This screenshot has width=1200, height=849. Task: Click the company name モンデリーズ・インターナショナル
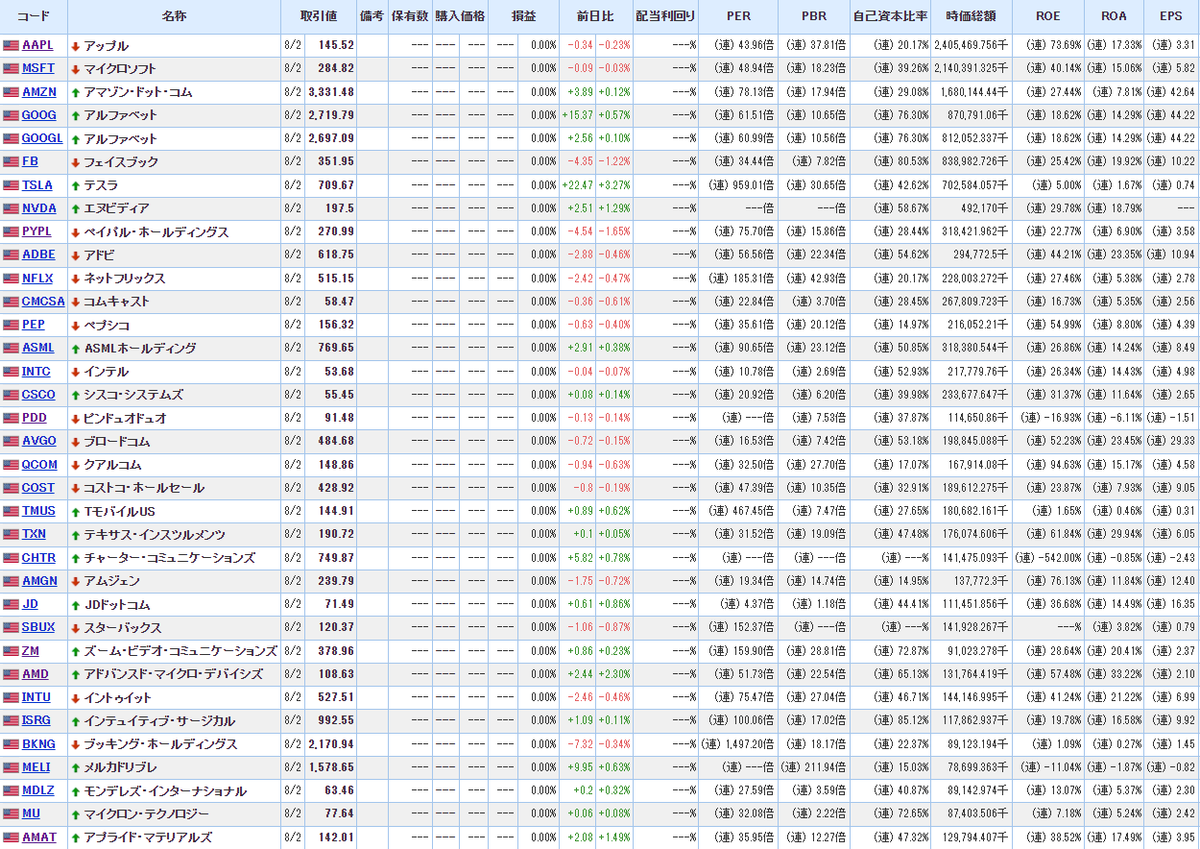point(164,790)
